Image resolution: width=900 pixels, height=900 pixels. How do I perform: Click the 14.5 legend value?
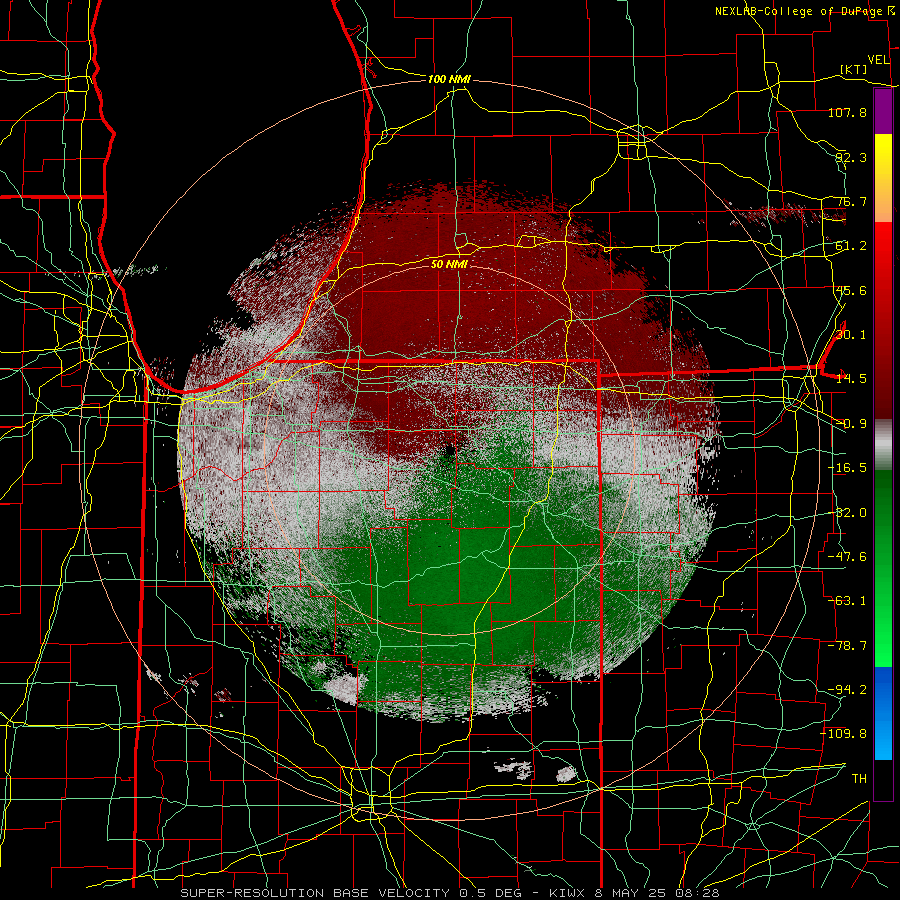[851, 379]
